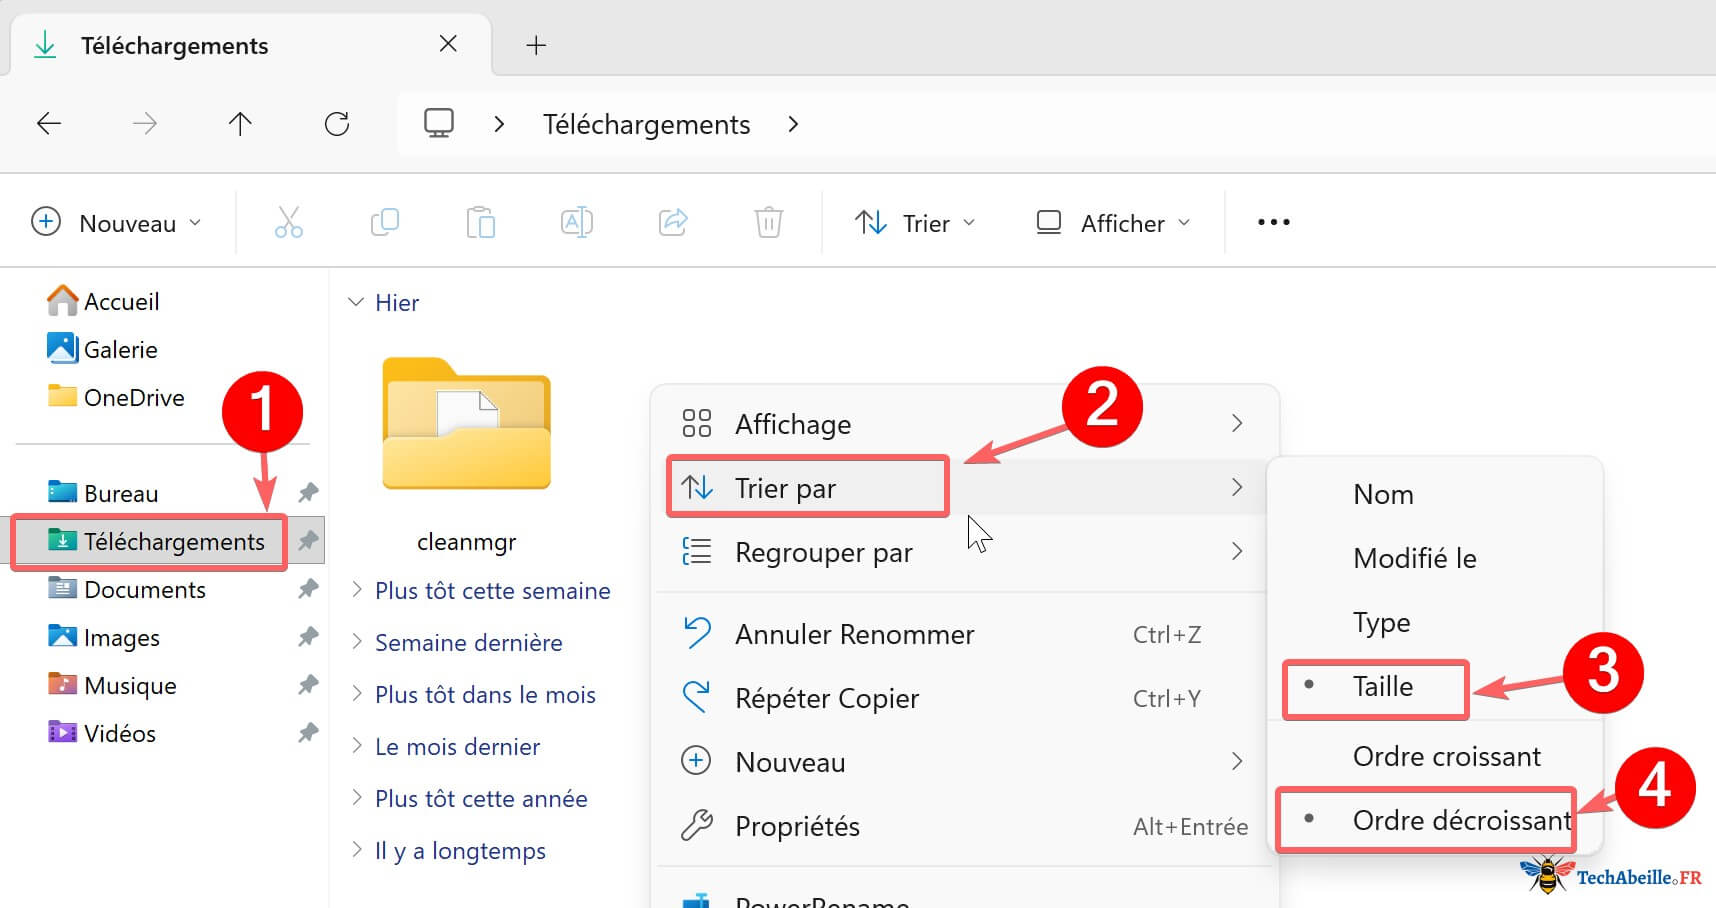Click the Back navigation button

click(48, 123)
